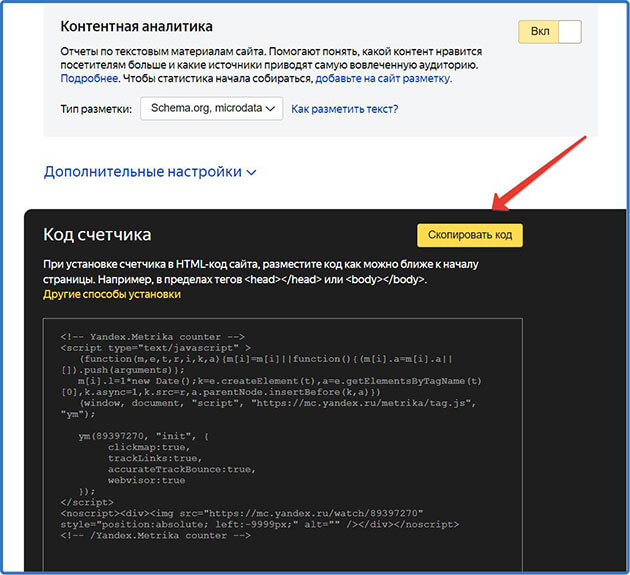This screenshot has width=630, height=575.
Task: Click the Контентная аналитика heading
Action: 137,27
